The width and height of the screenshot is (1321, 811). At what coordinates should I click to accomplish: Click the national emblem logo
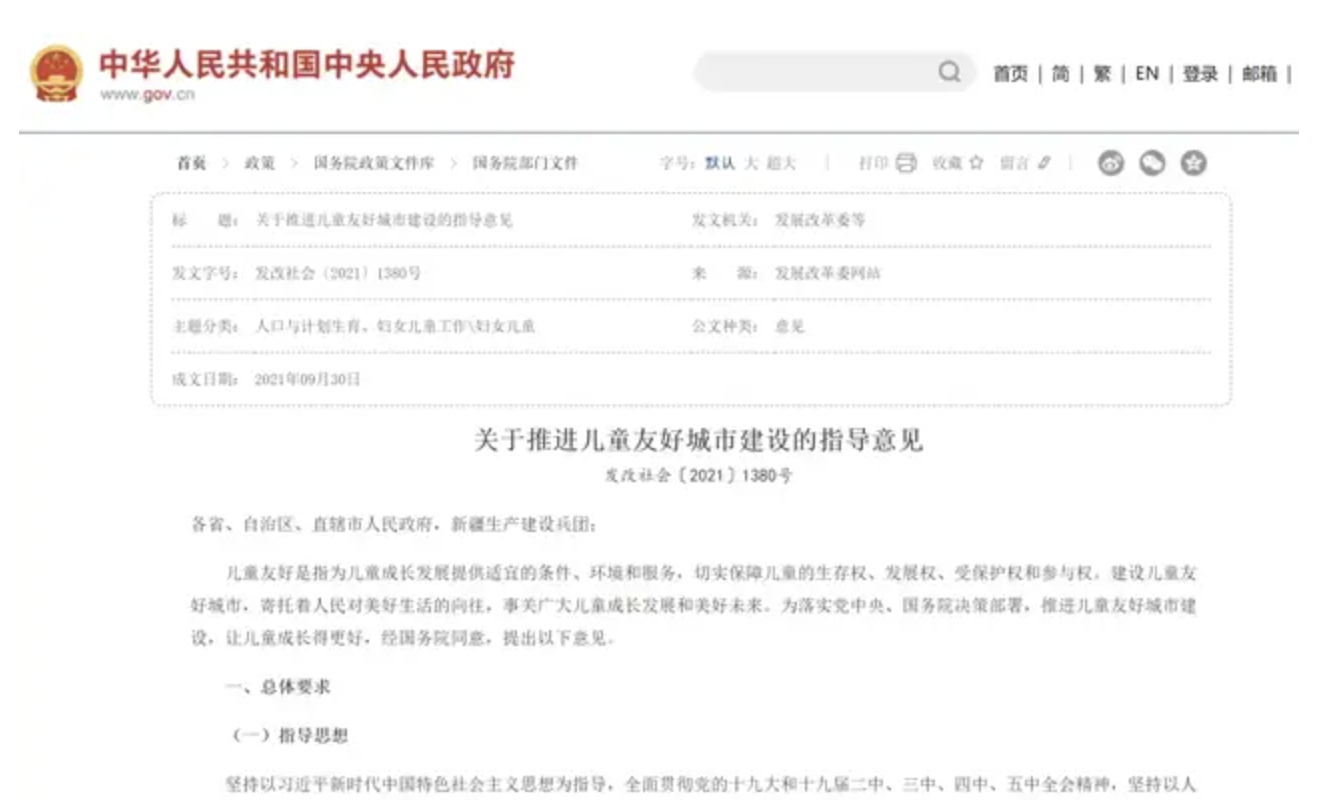pyautogui.click(x=55, y=73)
